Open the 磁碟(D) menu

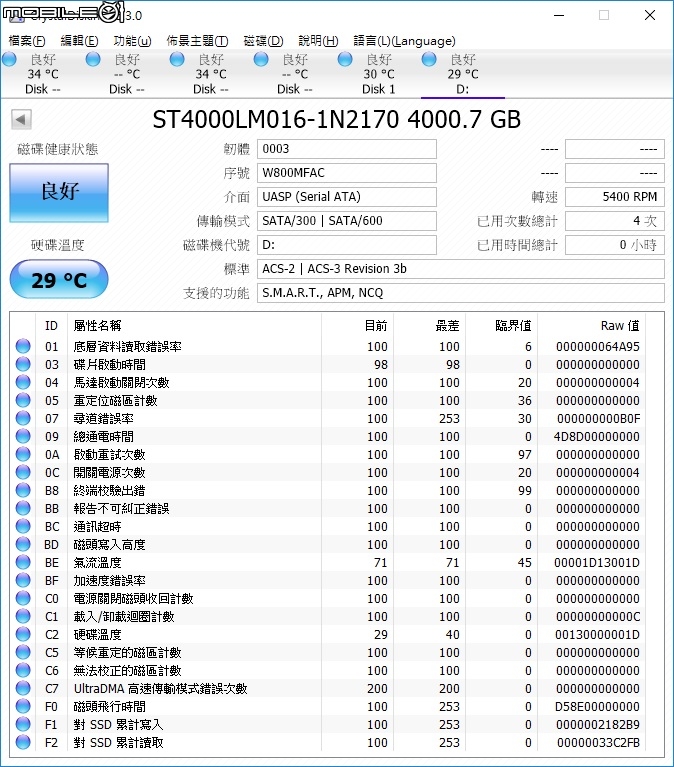[x=263, y=41]
